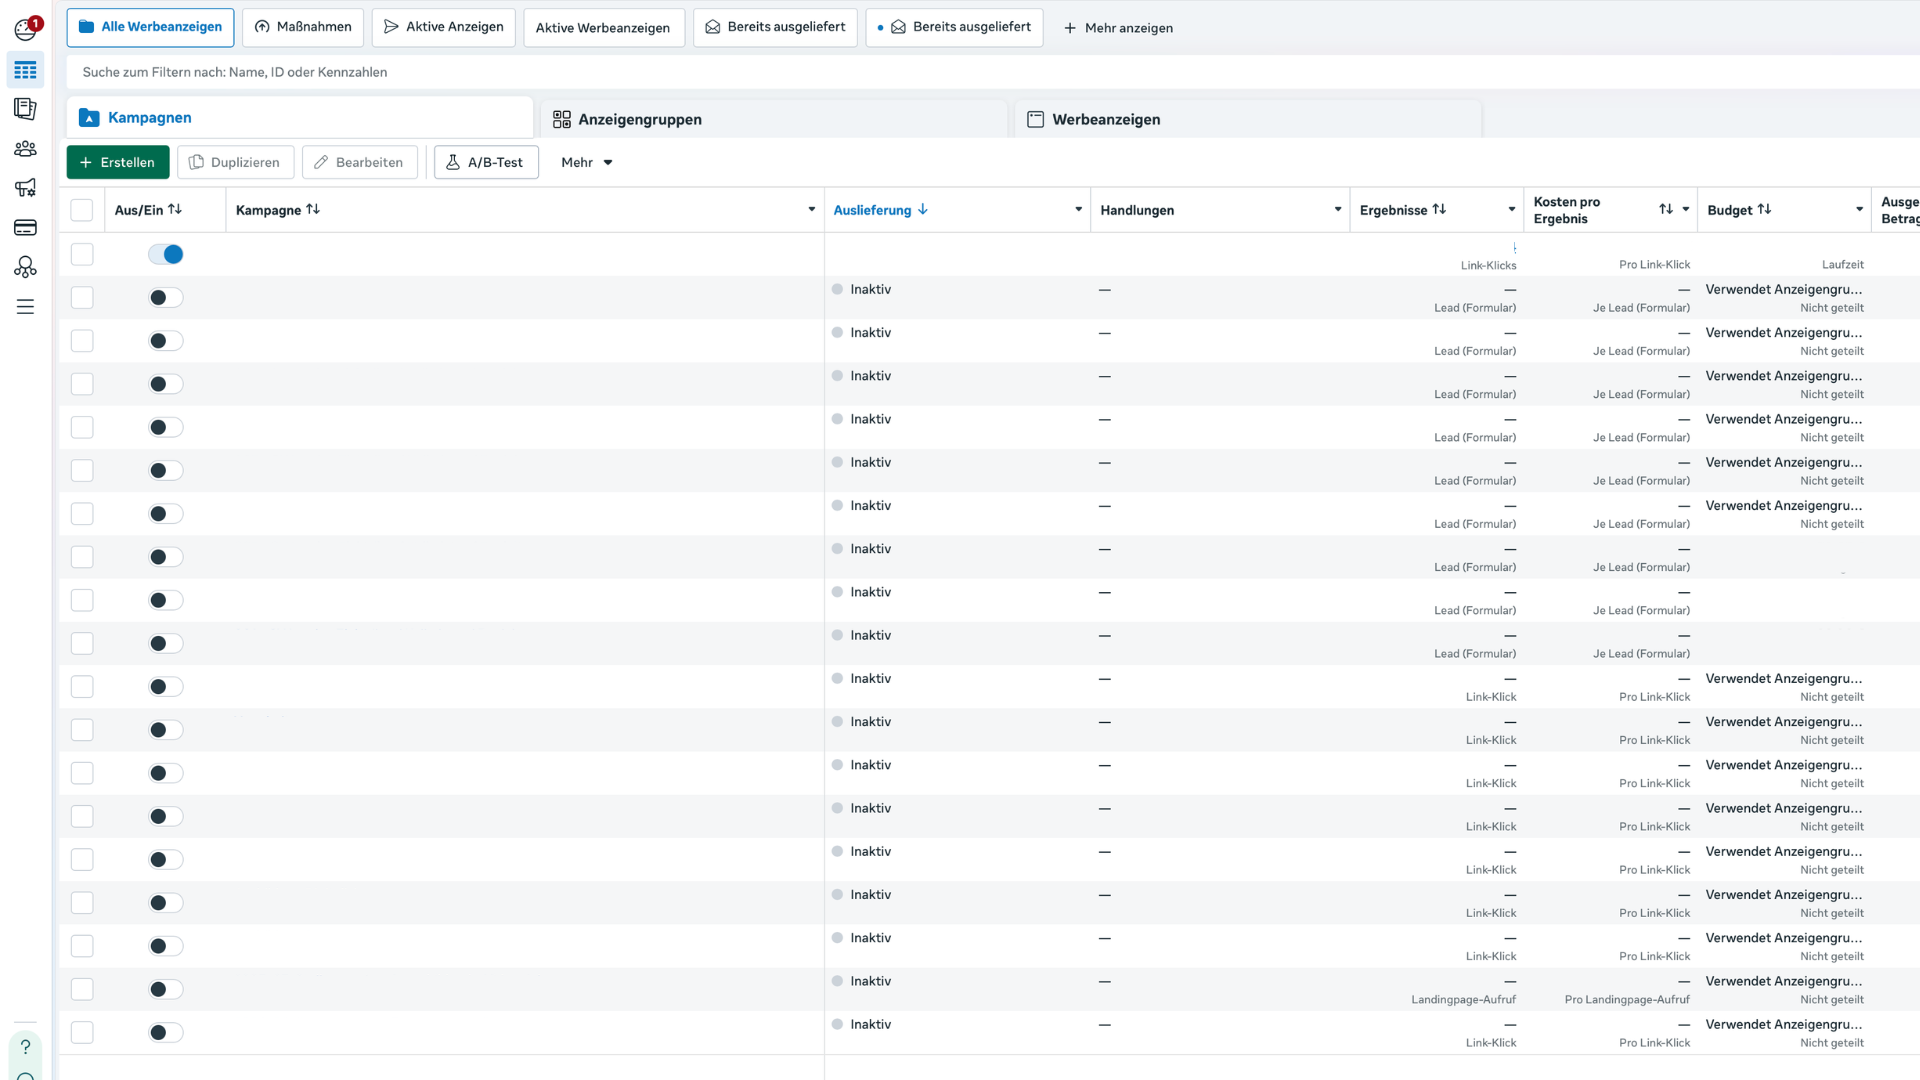The width and height of the screenshot is (1920, 1080).
Task: Select the Aktive Anzeigen view tab
Action: [x=443, y=27]
